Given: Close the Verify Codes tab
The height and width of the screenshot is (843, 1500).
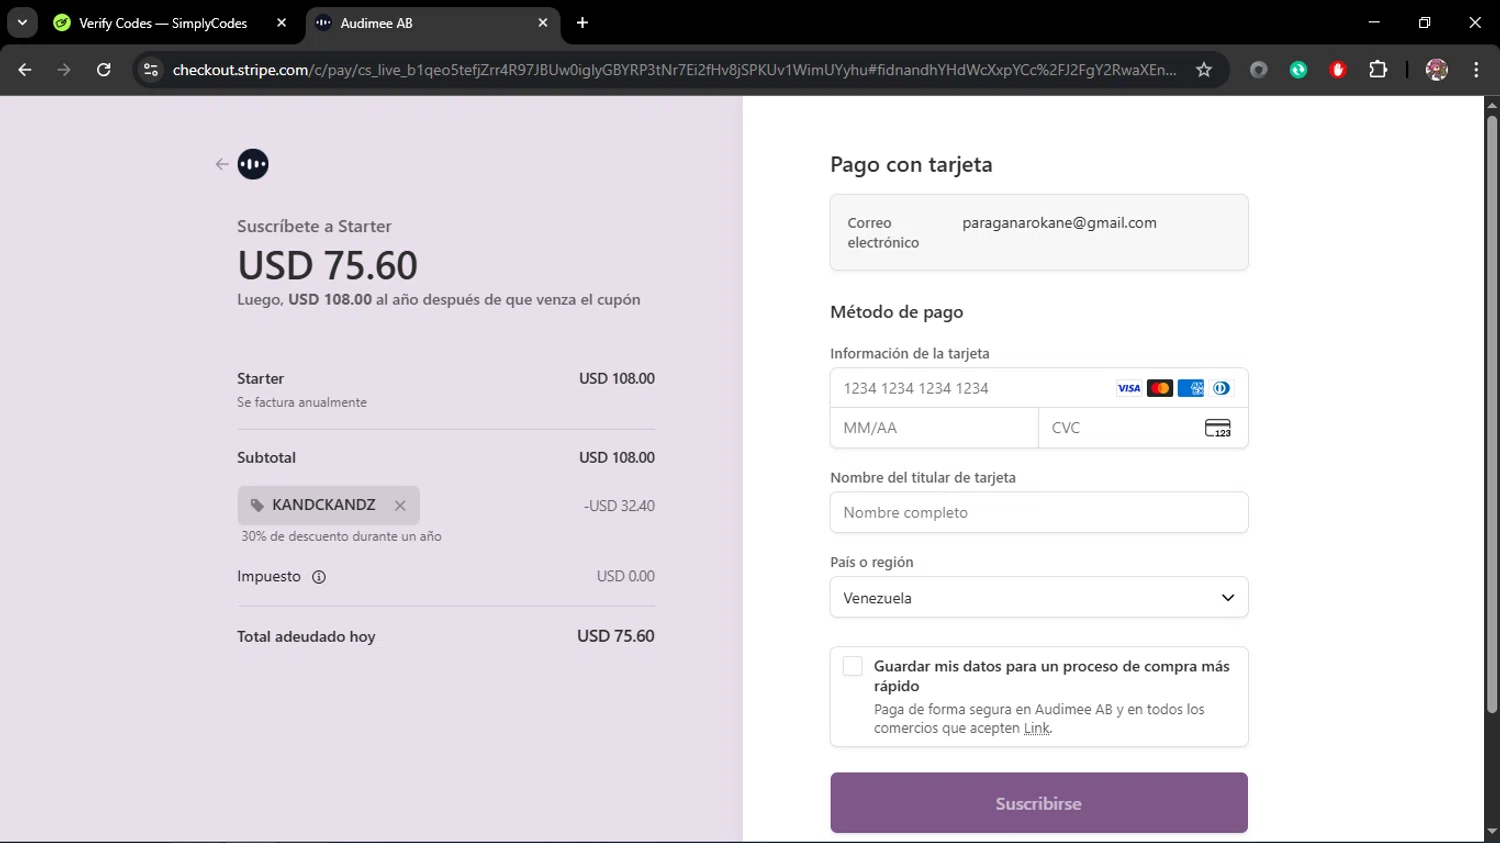Looking at the screenshot, I should 281,22.
